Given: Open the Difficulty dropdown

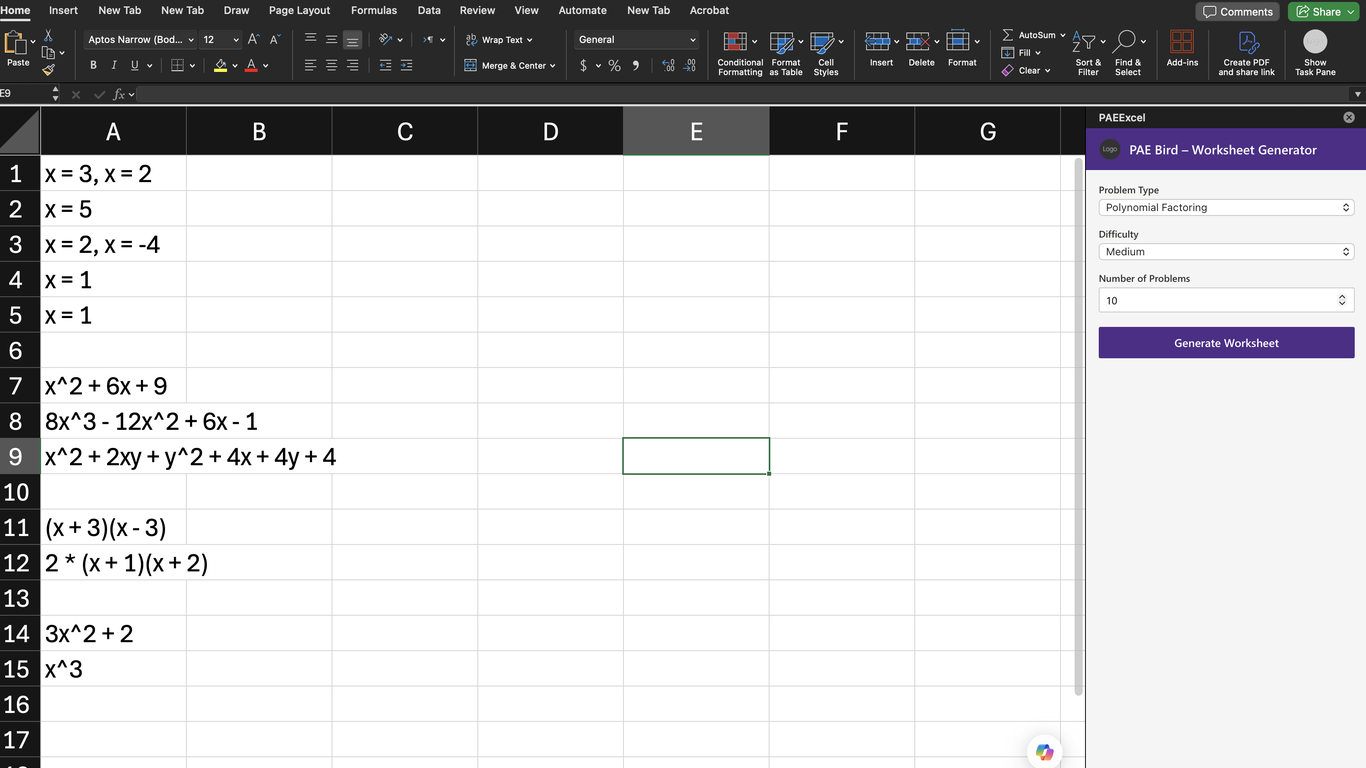Looking at the screenshot, I should [1226, 252].
